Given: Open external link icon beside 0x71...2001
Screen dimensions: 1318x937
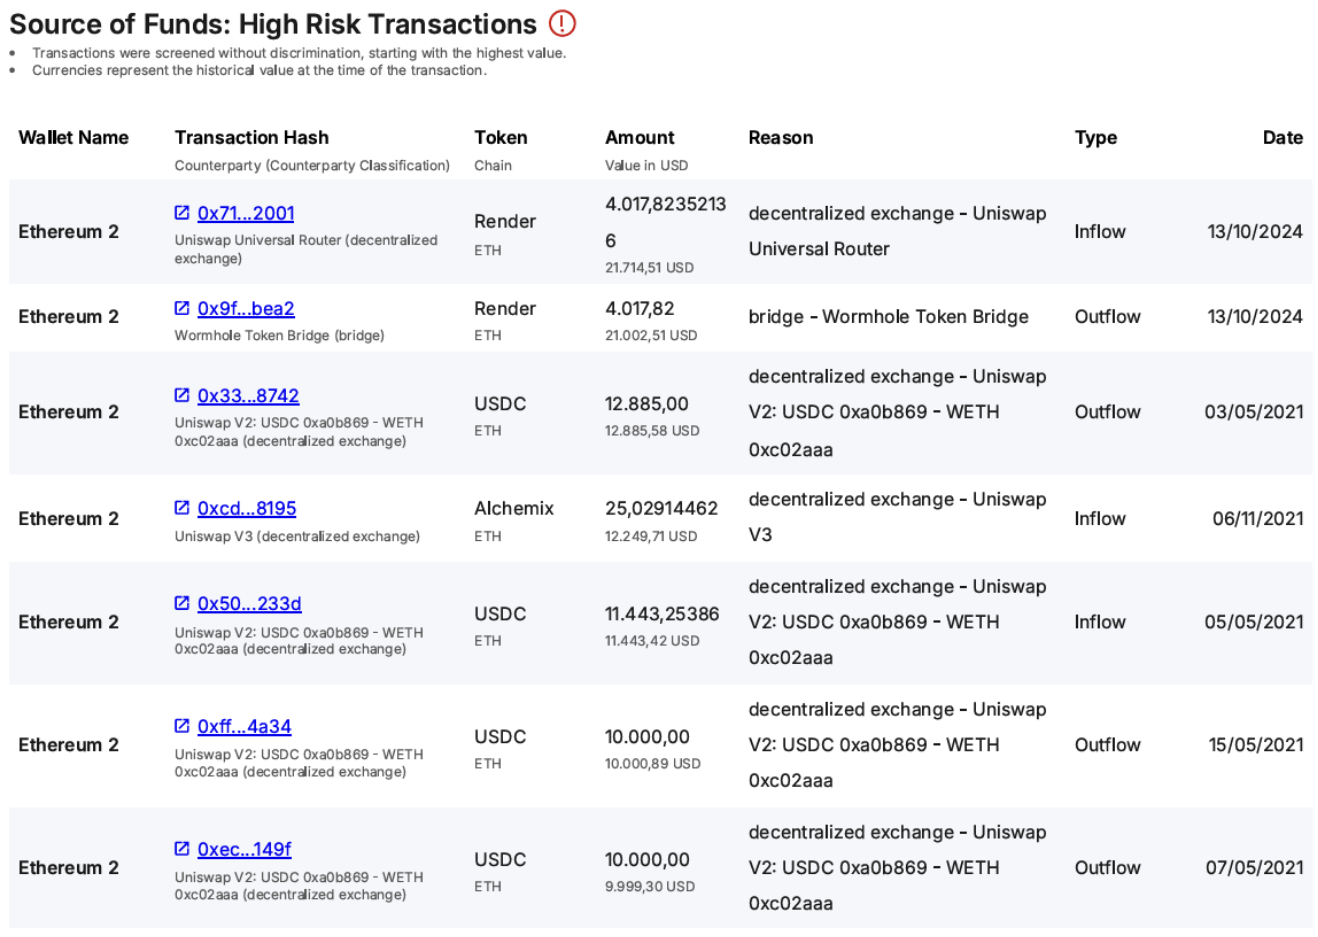Looking at the screenshot, I should 182,212.
